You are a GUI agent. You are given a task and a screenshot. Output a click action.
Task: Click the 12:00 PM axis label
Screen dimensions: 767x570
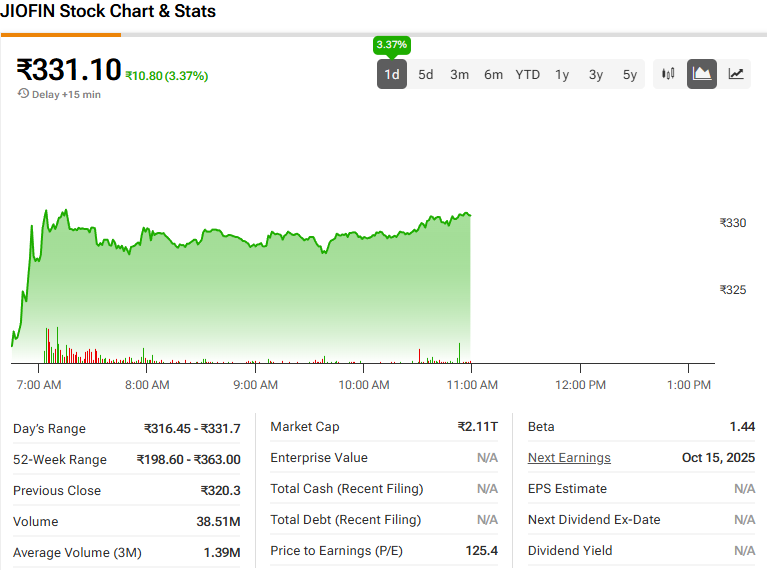(x=580, y=385)
